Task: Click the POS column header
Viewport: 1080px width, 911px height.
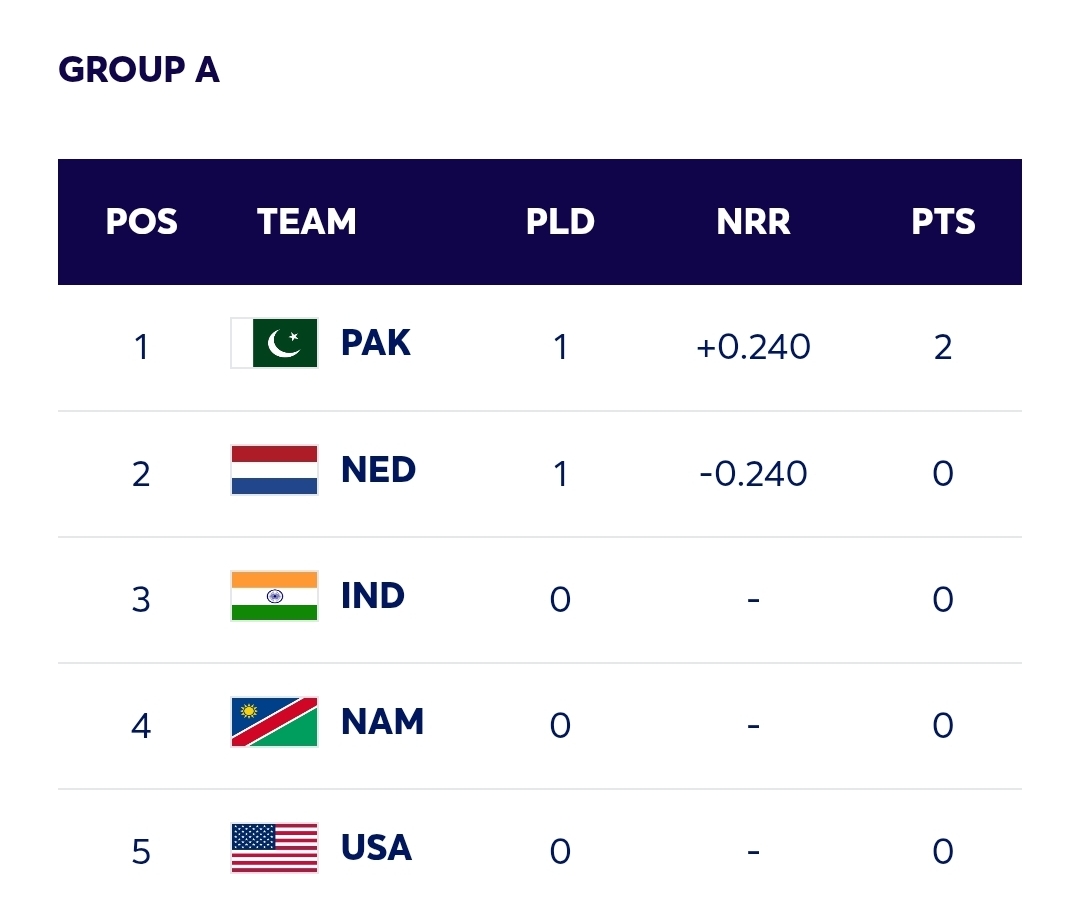Action: 142,222
